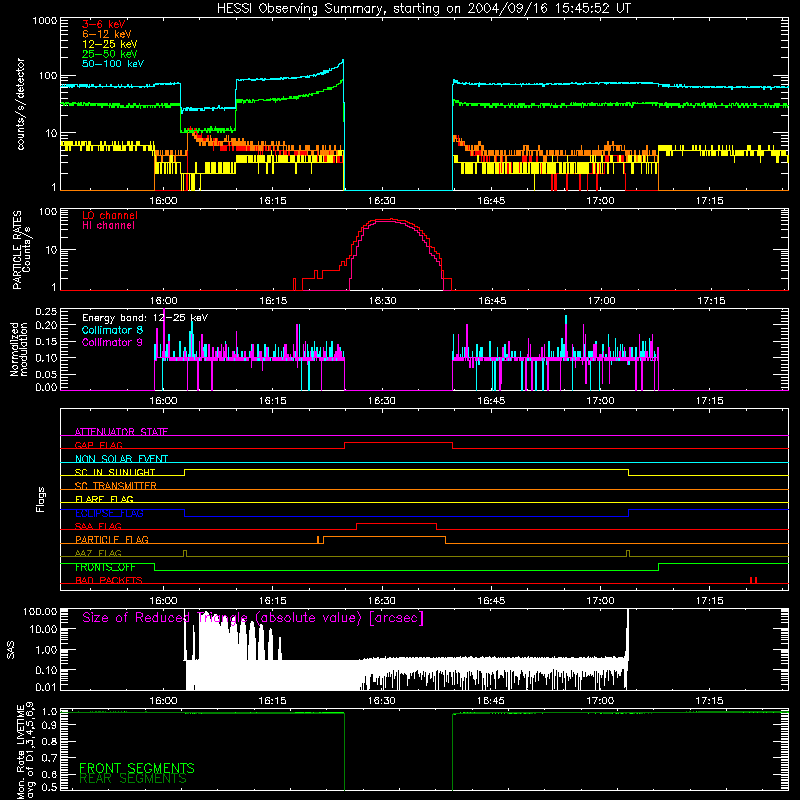Click the particle-rate curve peak near 16:30
800x800 pixels.
(390, 220)
